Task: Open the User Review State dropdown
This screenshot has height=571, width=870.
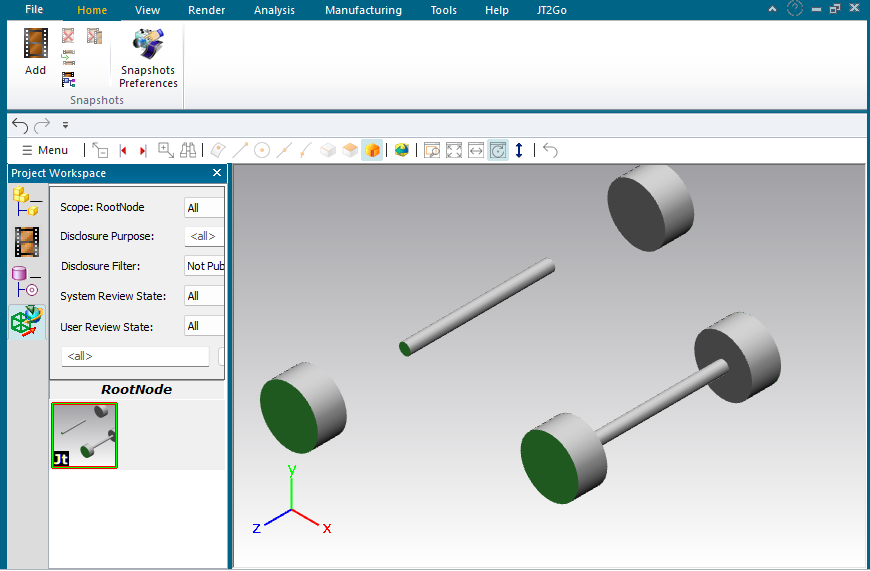Action: pyautogui.click(x=204, y=326)
